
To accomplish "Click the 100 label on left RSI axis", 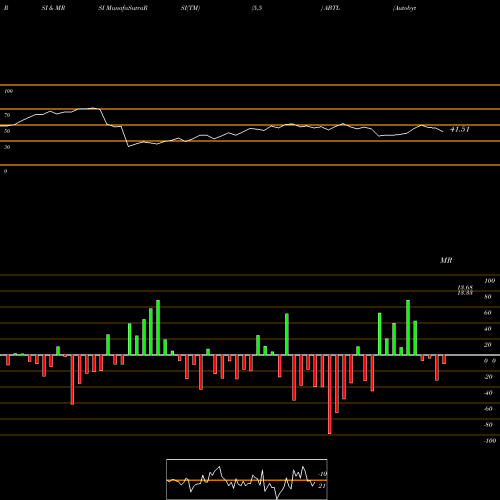I will [x=8, y=91].
